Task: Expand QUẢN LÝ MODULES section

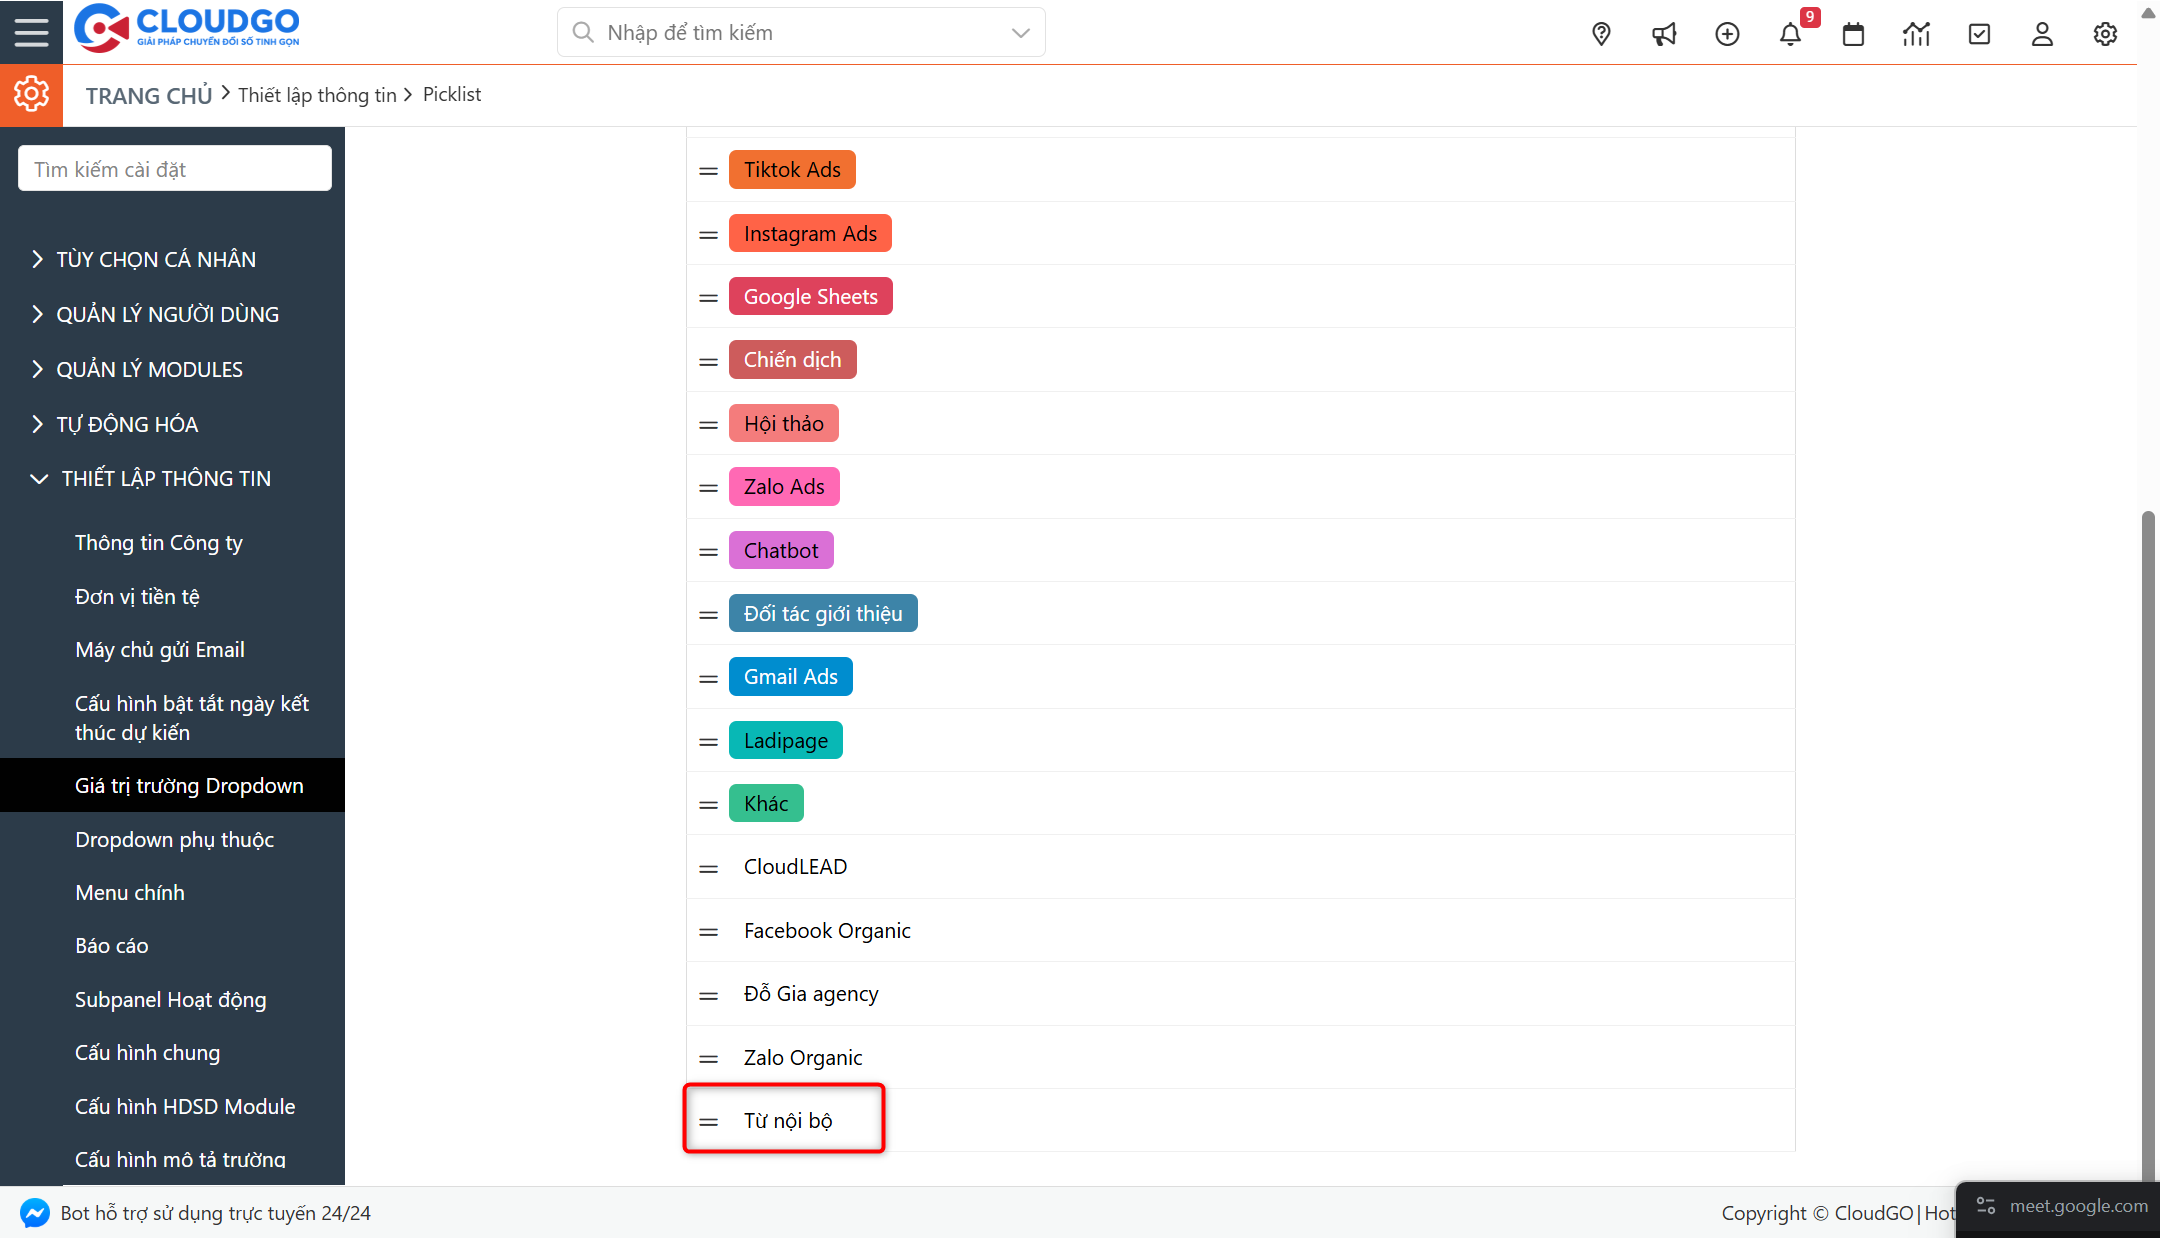Action: [x=149, y=369]
